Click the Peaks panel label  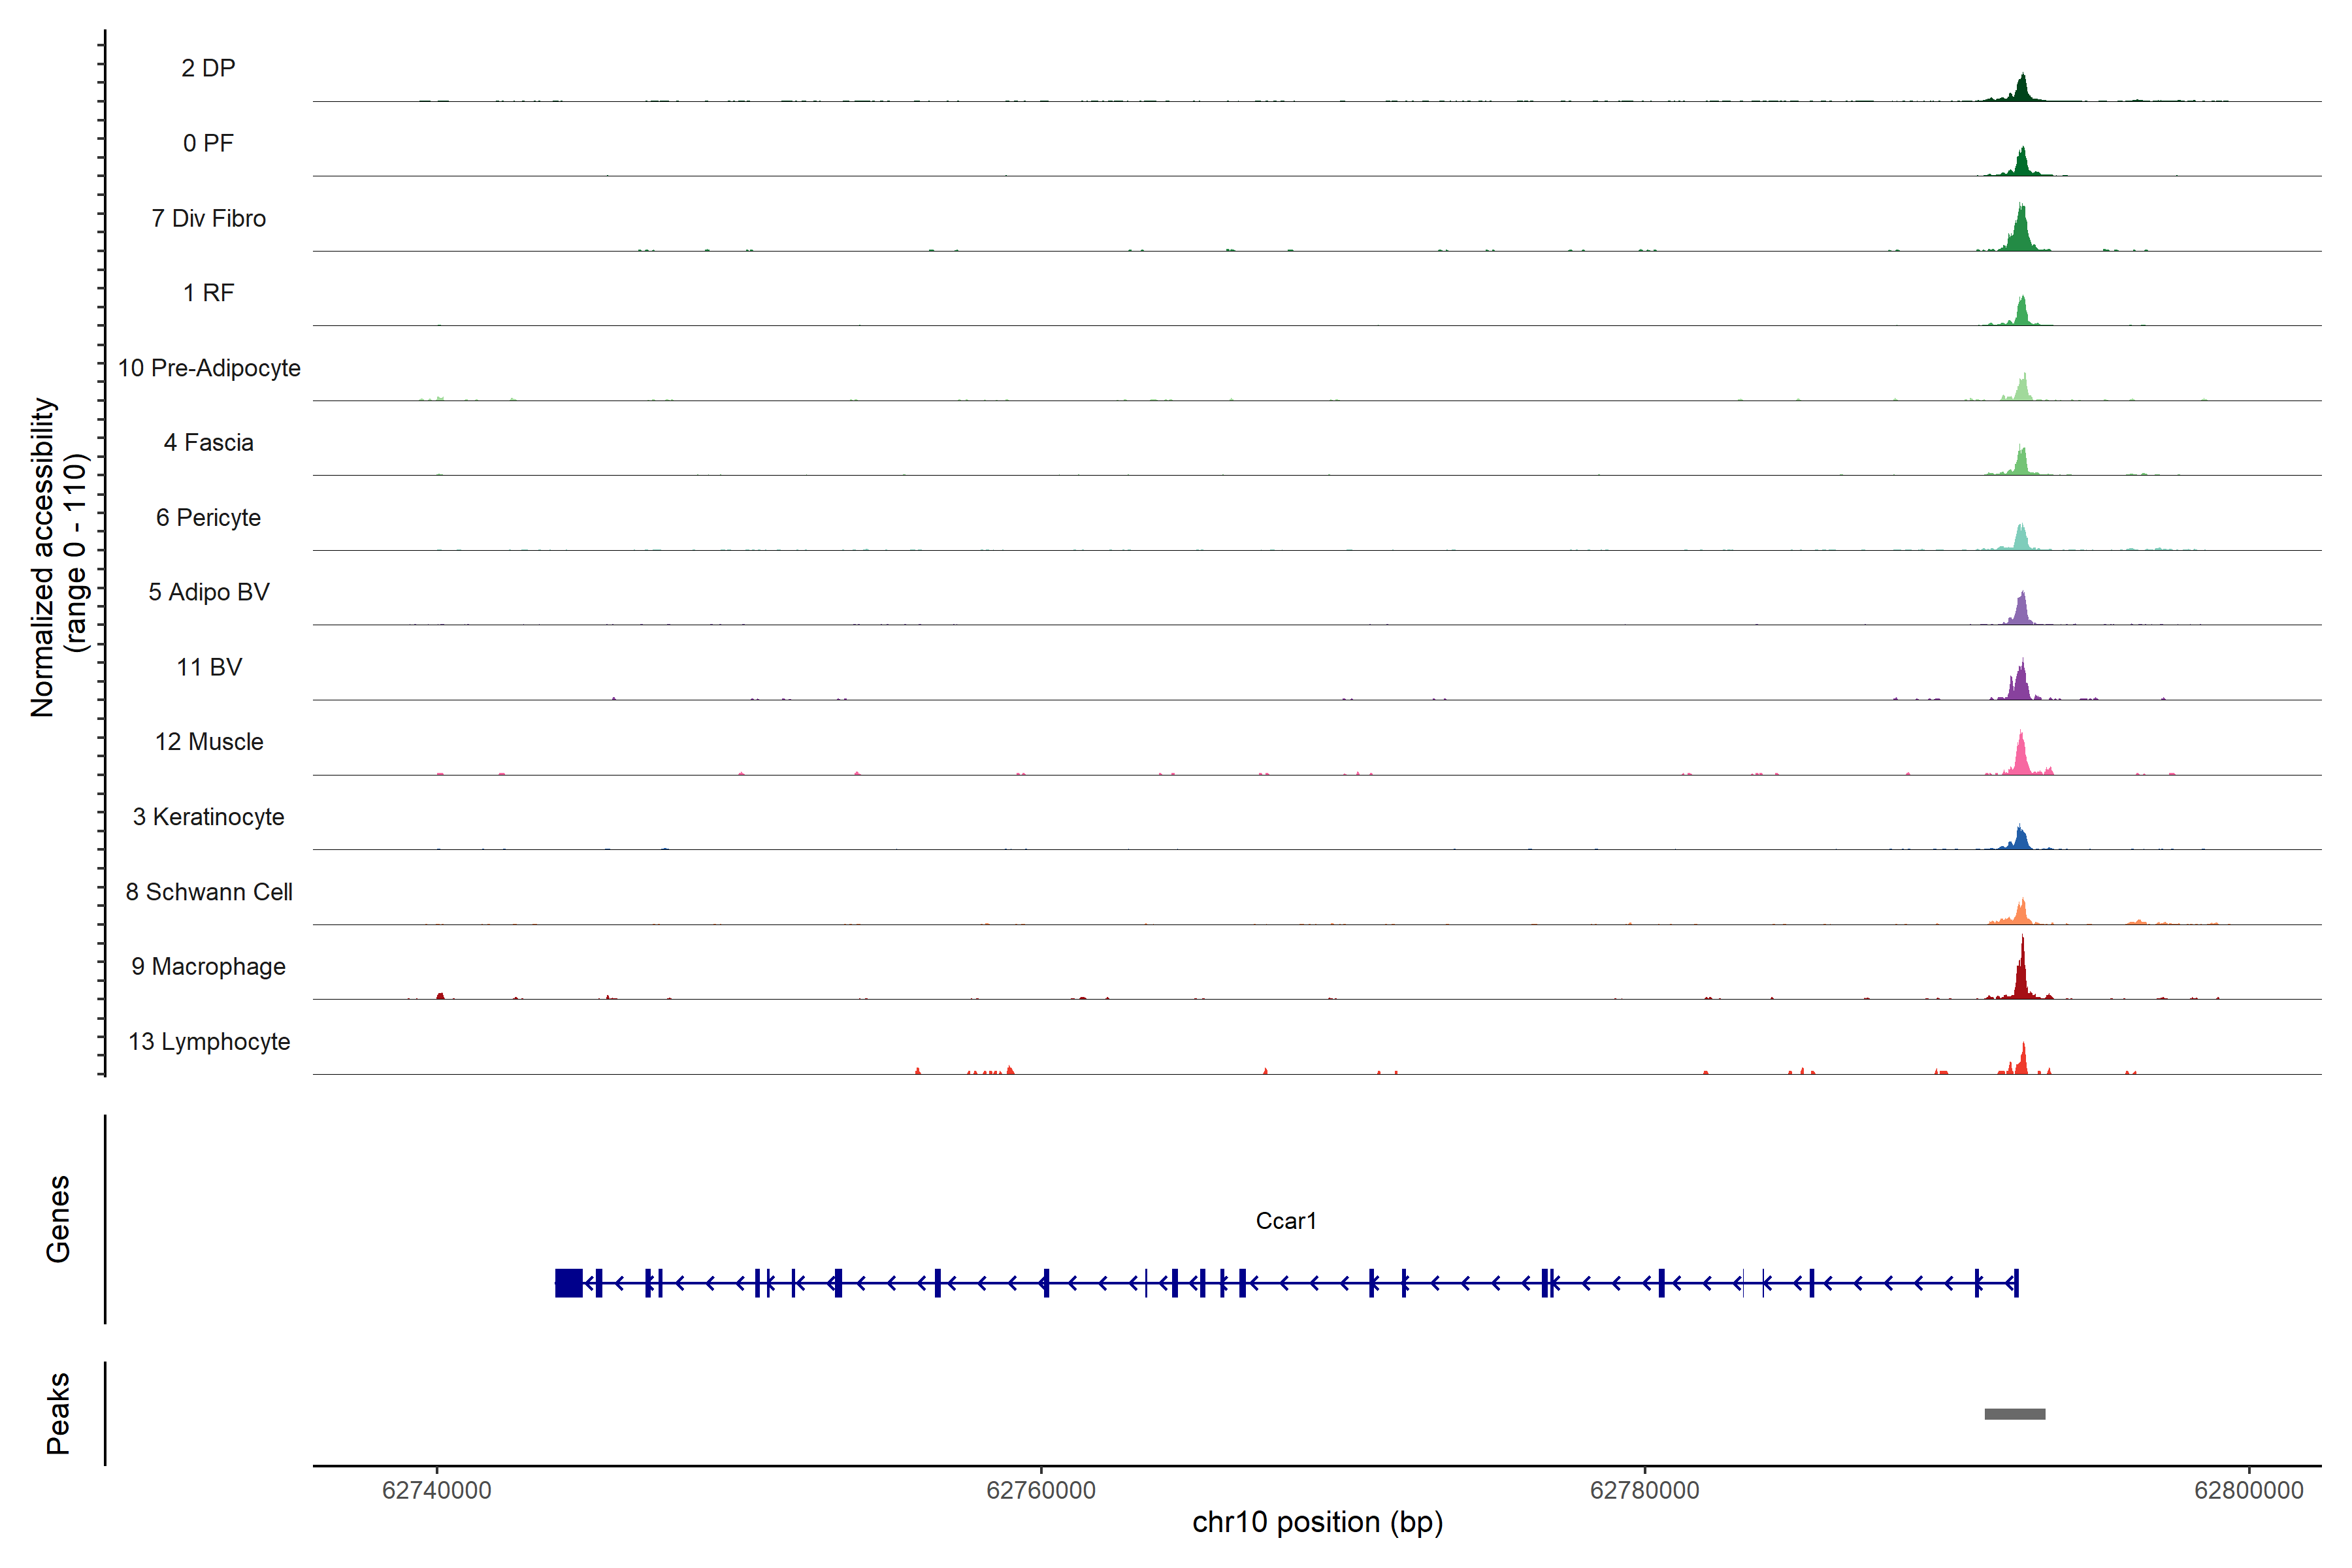(58, 1412)
